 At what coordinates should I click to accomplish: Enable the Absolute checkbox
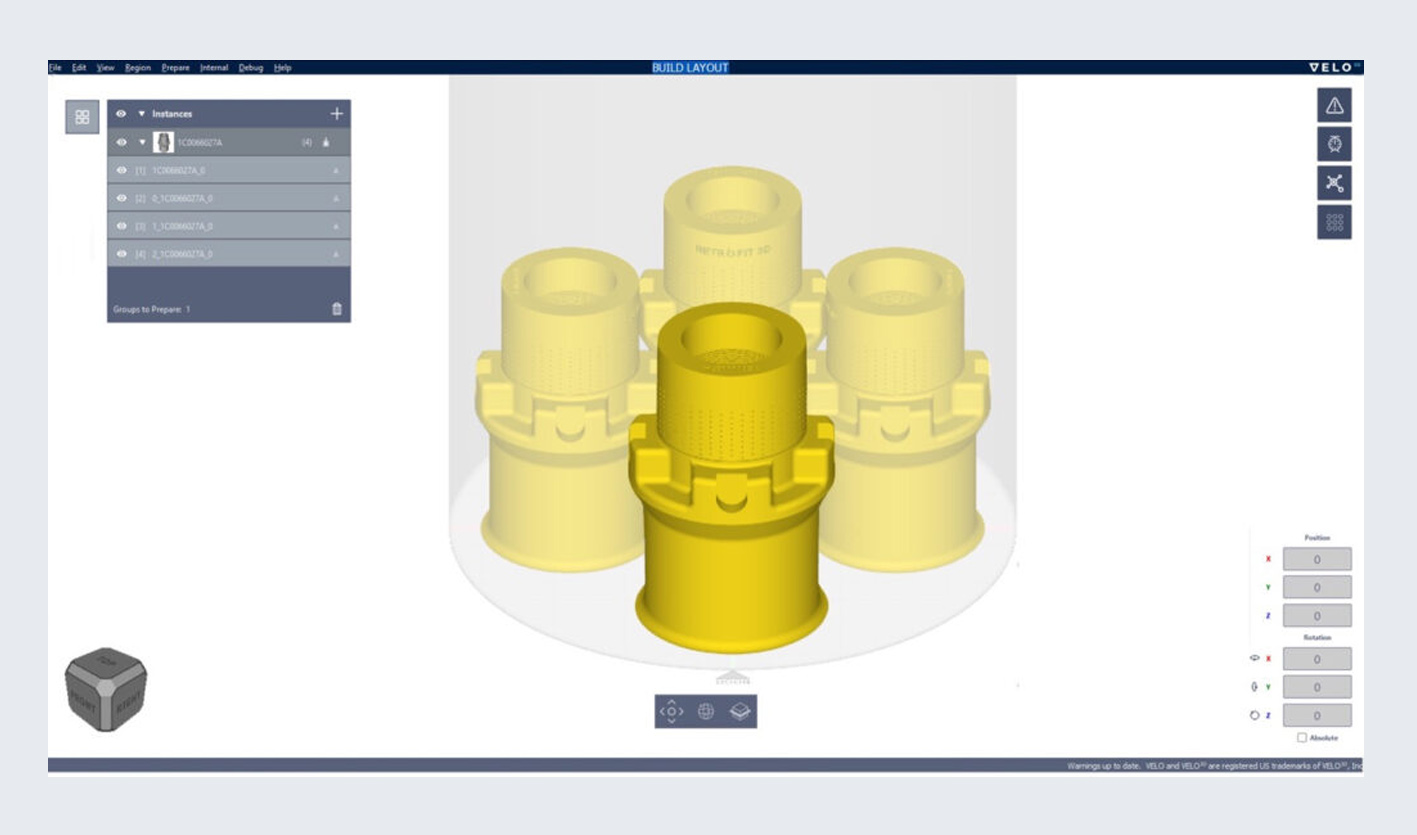[1301, 735]
